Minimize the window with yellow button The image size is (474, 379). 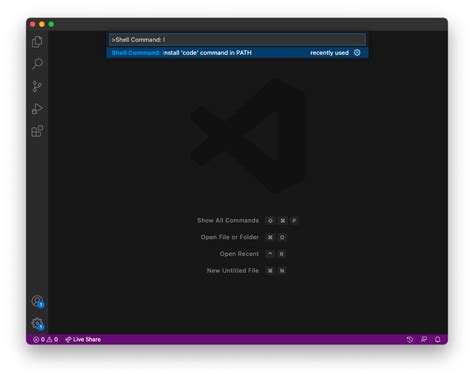tap(42, 24)
